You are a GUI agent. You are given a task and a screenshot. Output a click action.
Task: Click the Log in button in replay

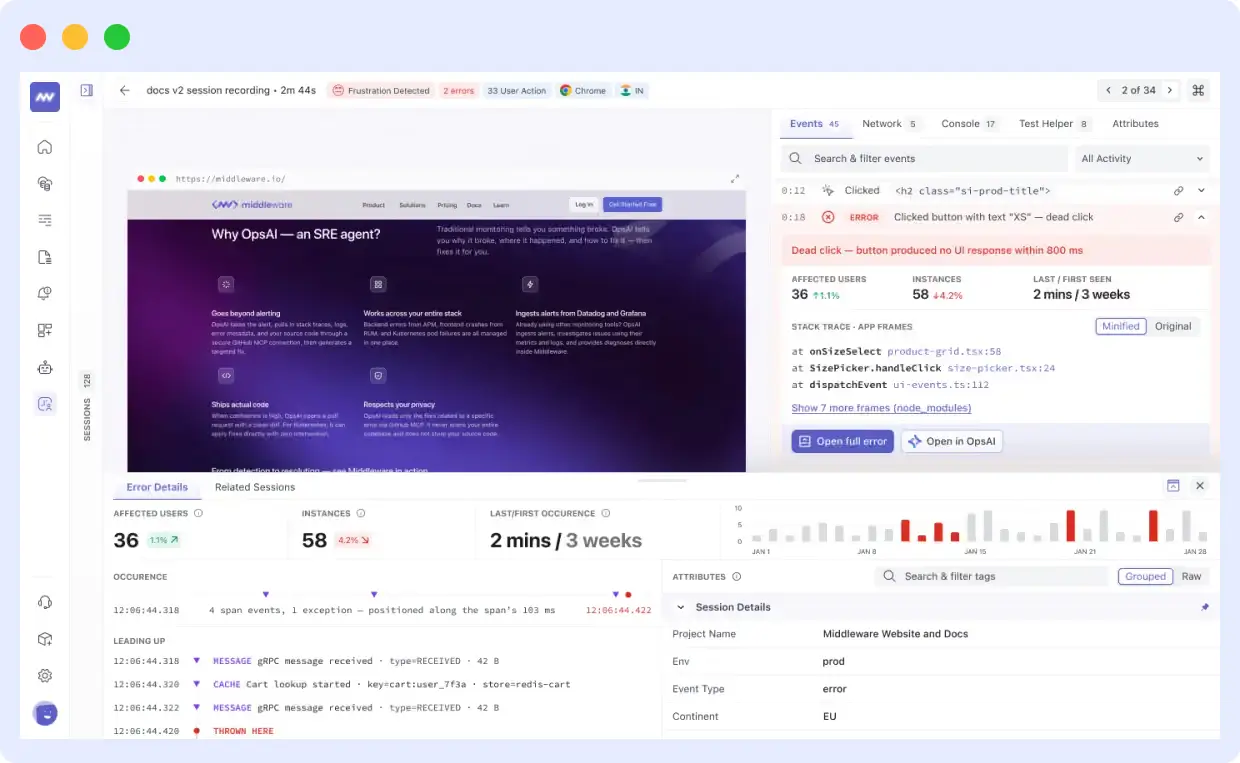point(584,204)
